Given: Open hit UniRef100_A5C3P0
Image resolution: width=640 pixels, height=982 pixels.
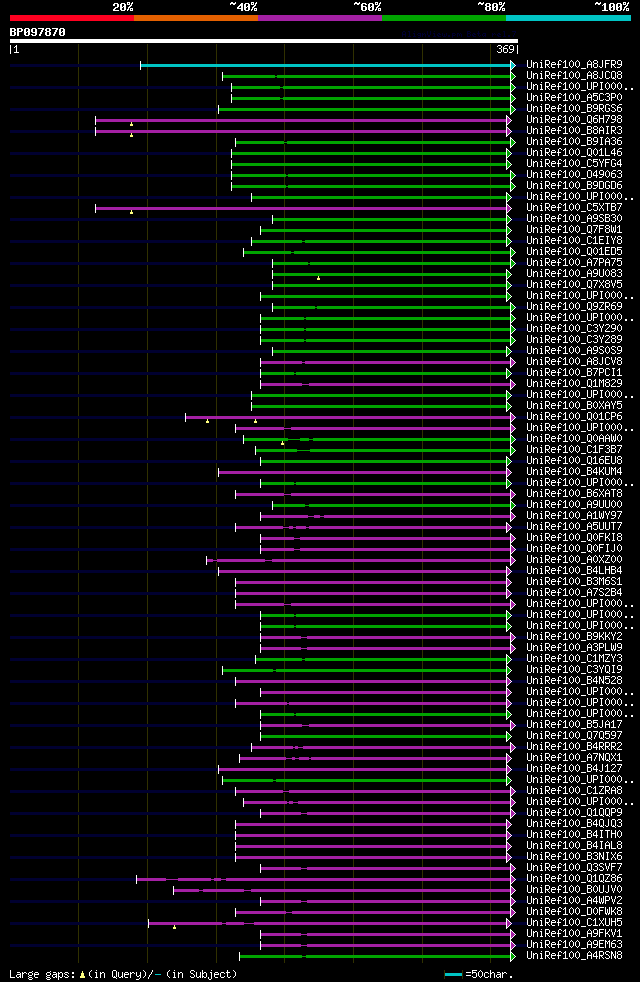Looking at the screenshot, I should [x=574, y=98].
